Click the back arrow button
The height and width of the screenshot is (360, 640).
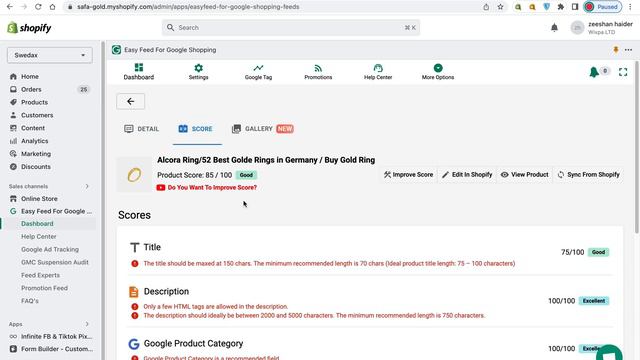pos(131,101)
